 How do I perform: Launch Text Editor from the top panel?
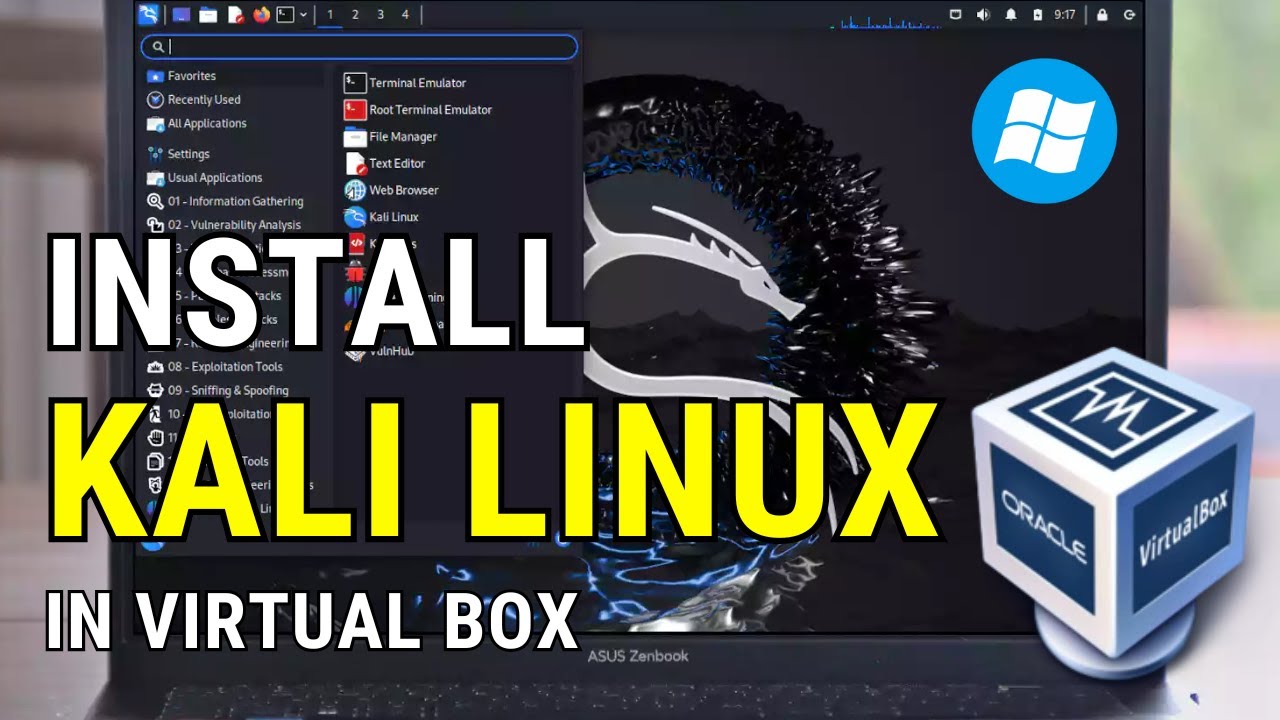[x=235, y=14]
